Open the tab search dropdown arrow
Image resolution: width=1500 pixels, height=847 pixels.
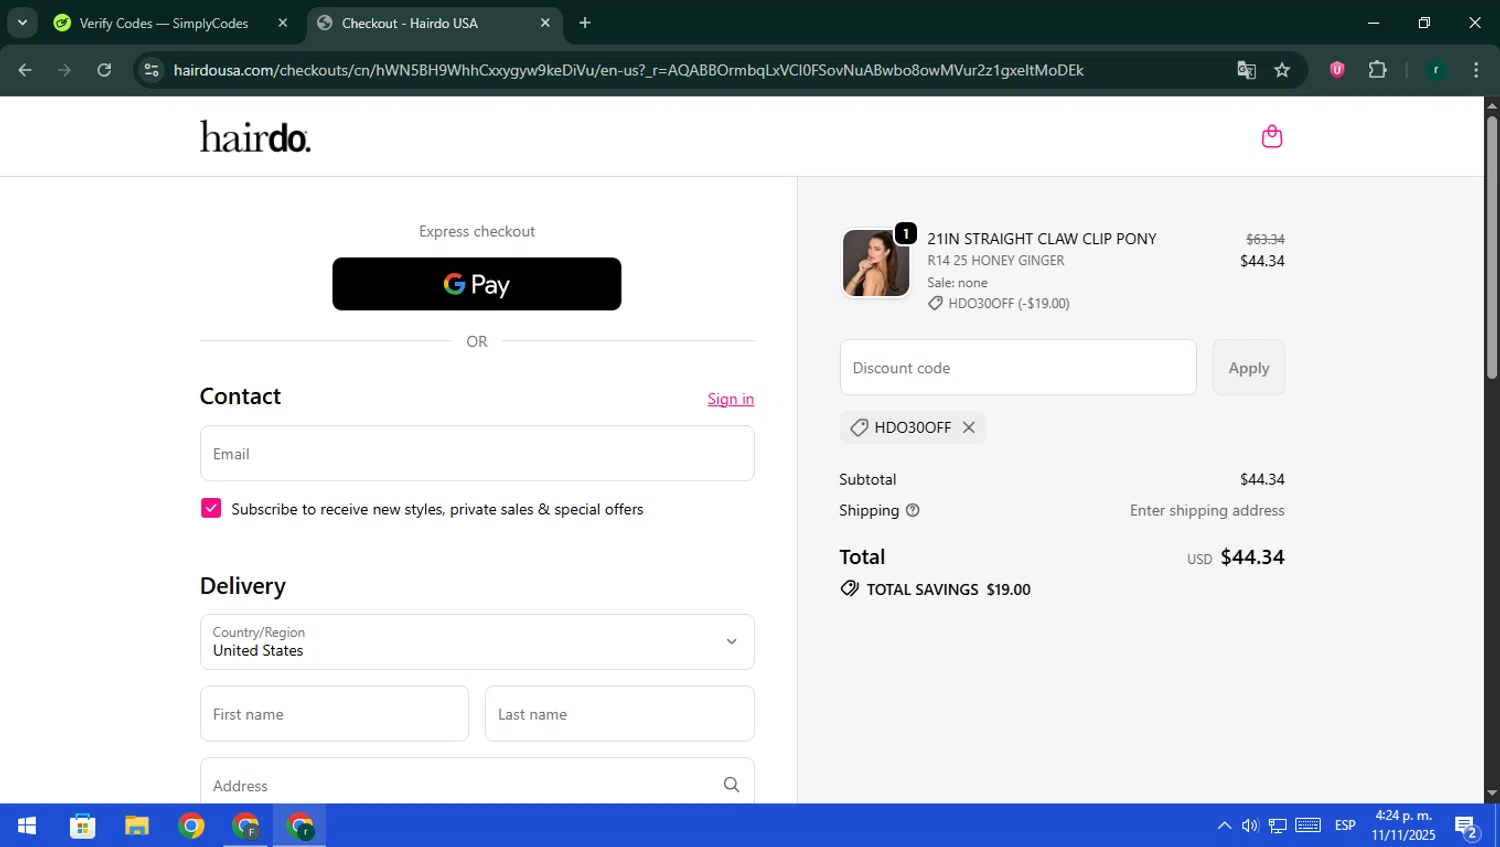(22, 23)
